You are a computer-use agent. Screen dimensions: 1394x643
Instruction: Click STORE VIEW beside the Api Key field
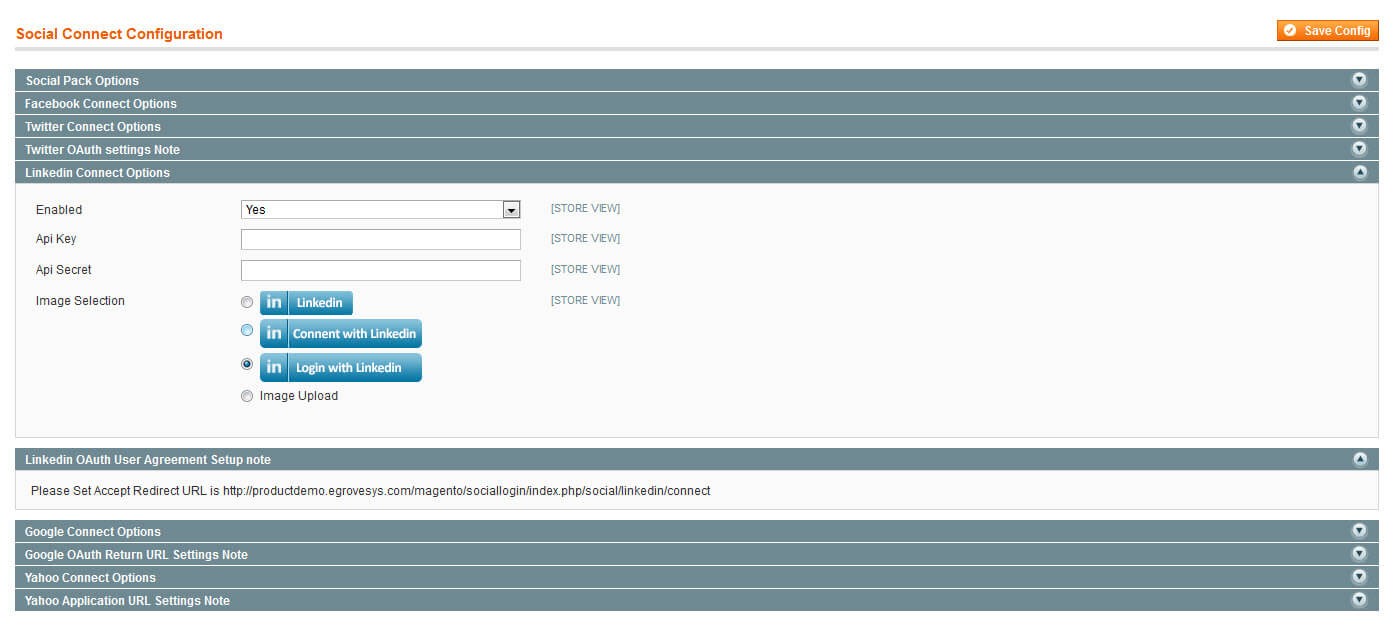(x=585, y=238)
